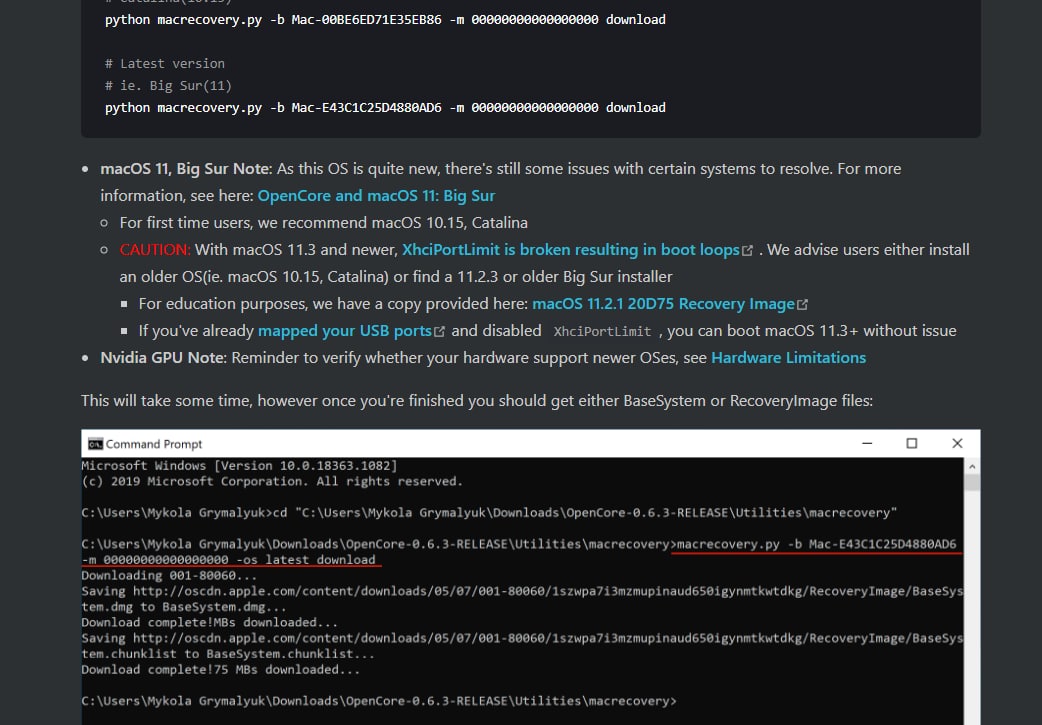
Task: Click the Mac-00BE6ED71E35EB86 python command line
Action: click(x=385, y=20)
